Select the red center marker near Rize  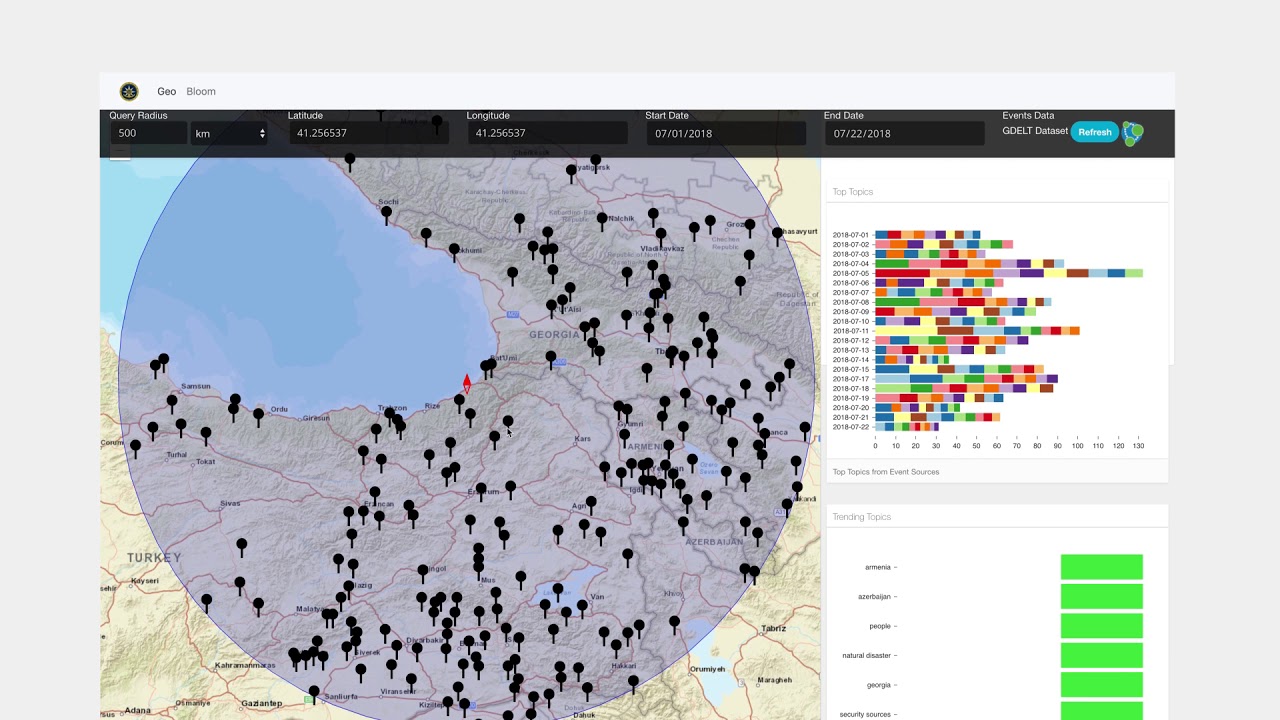coord(466,384)
